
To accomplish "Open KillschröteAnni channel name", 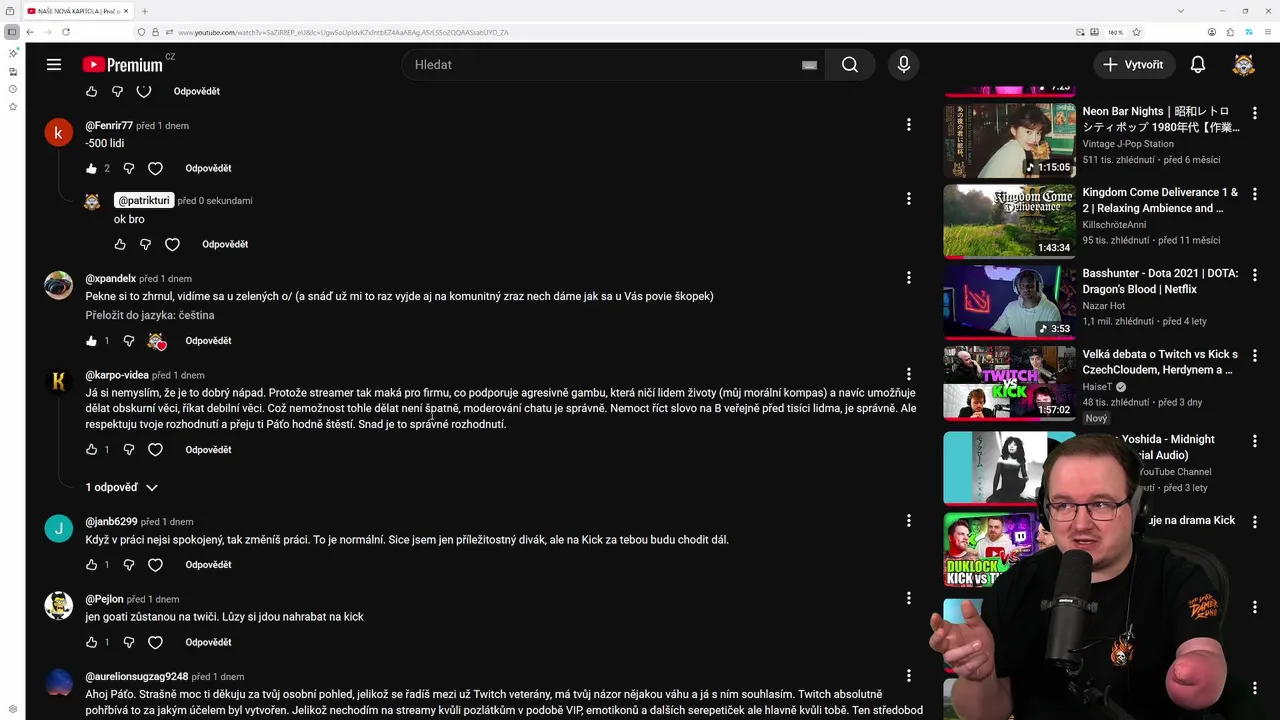I will pos(1114,225).
